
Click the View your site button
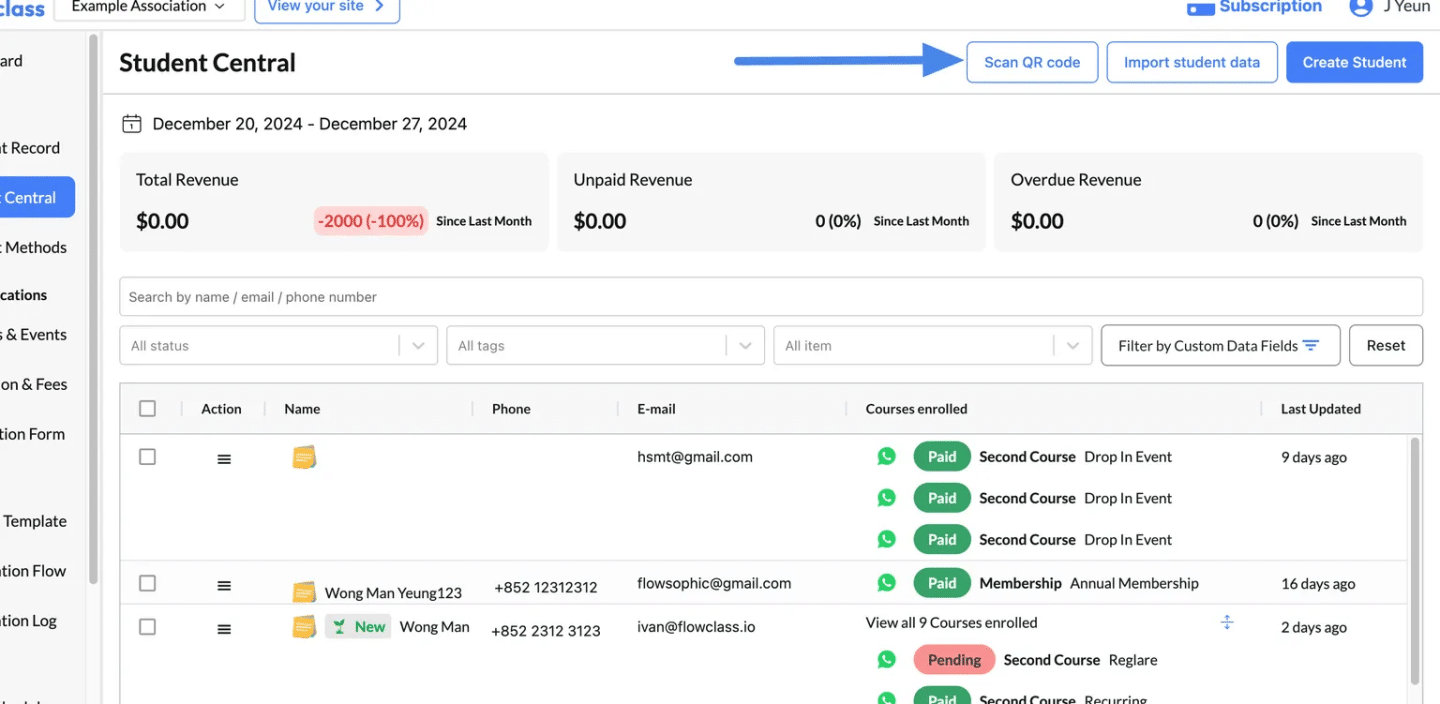click(327, 8)
